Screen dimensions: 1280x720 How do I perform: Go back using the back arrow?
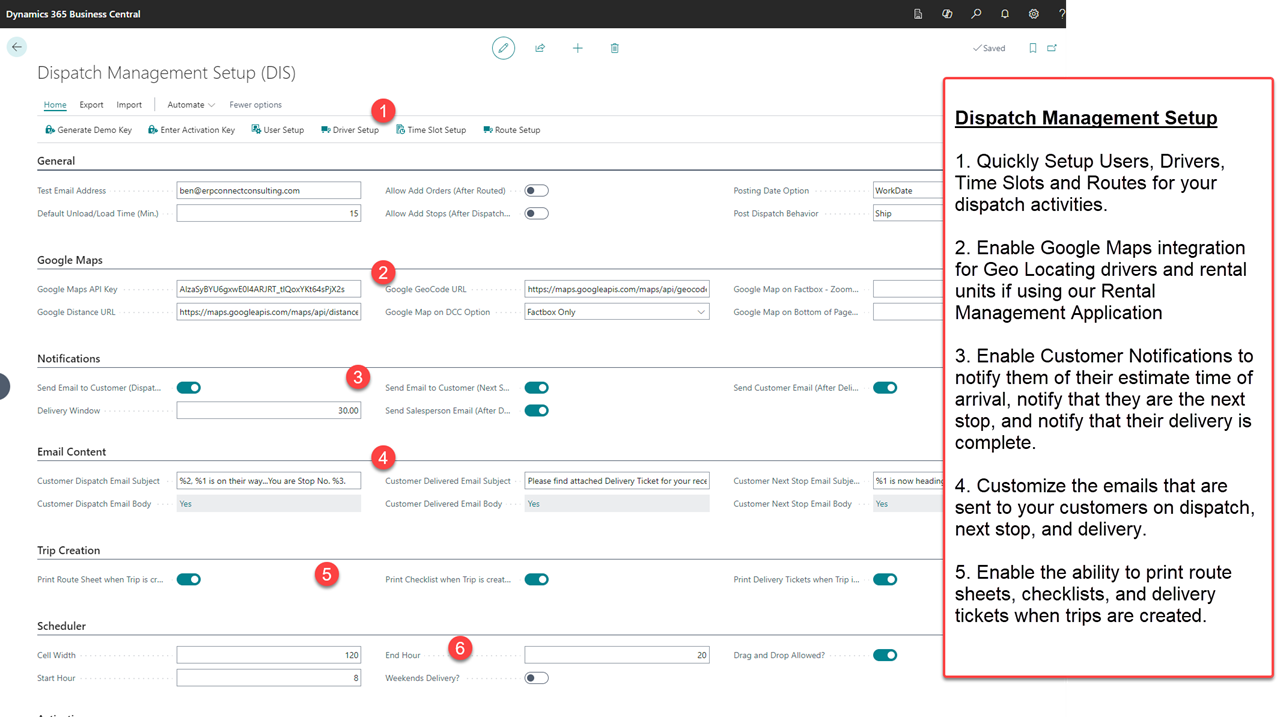coord(17,47)
